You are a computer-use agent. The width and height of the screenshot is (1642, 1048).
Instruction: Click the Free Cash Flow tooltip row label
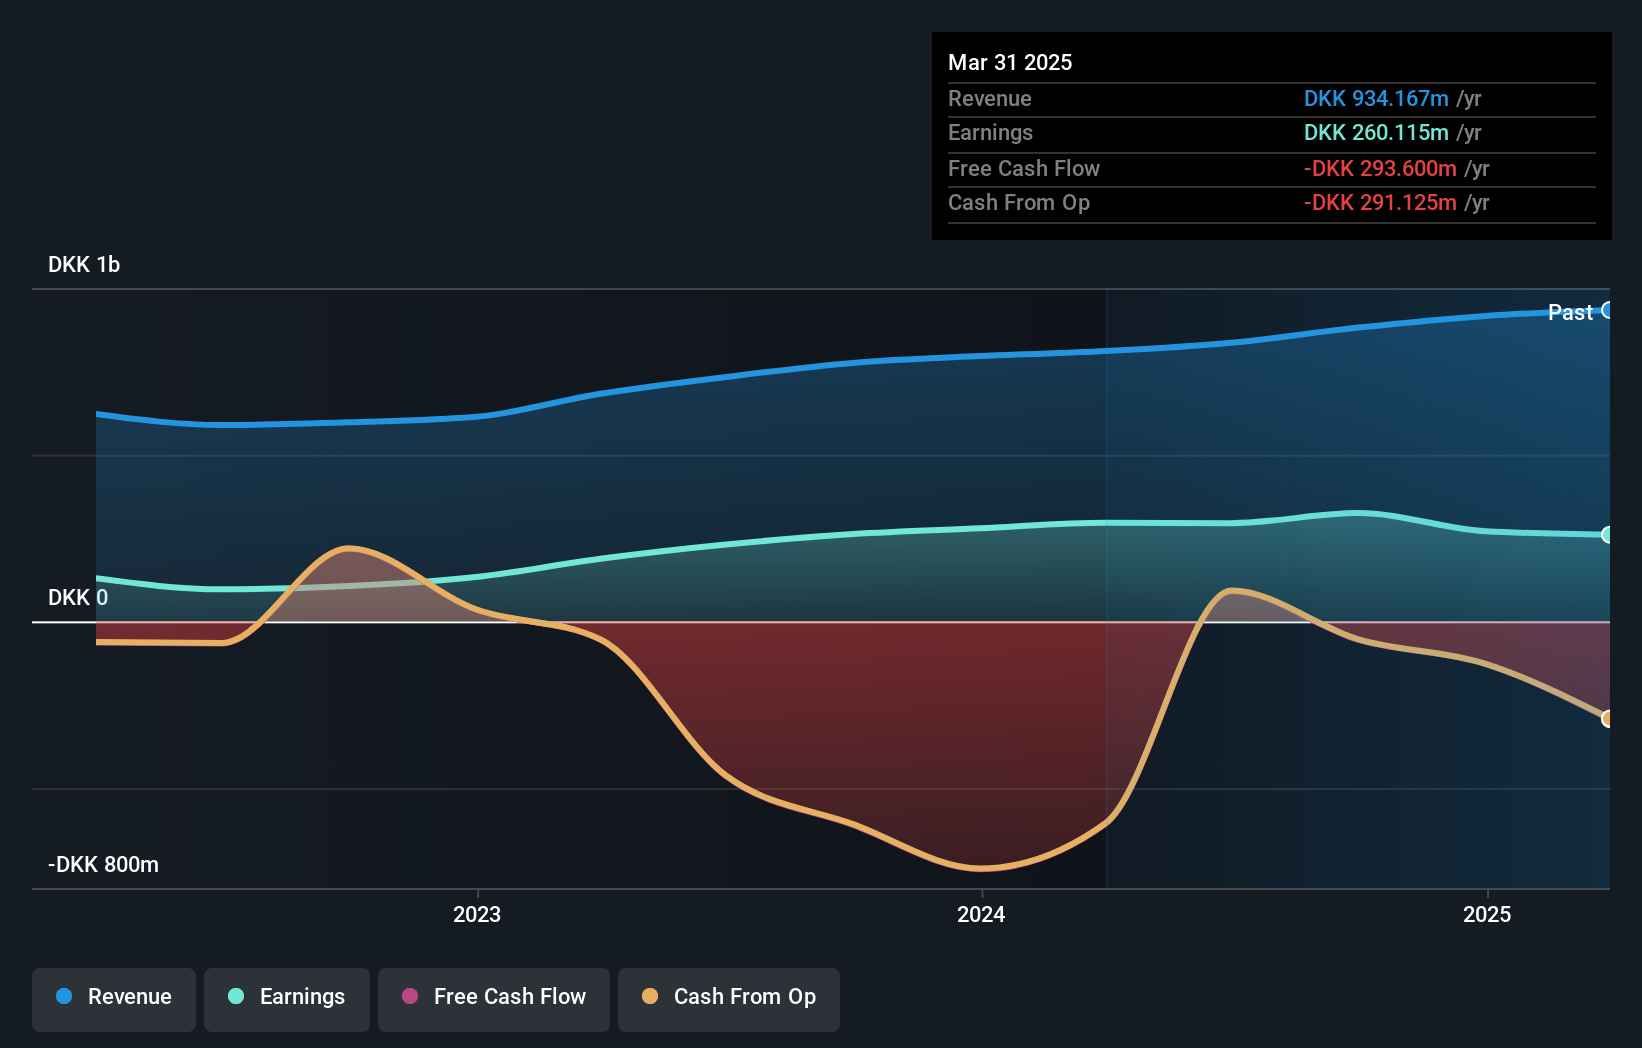tap(1024, 169)
